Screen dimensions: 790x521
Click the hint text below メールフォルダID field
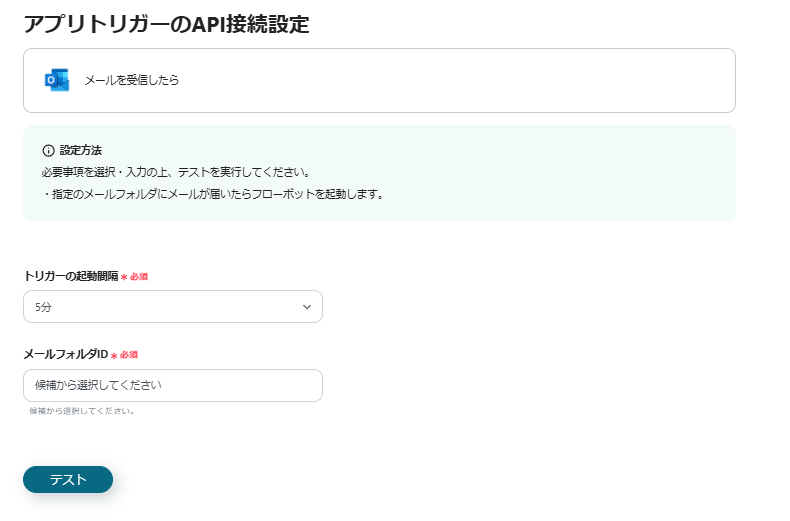click(x=82, y=411)
